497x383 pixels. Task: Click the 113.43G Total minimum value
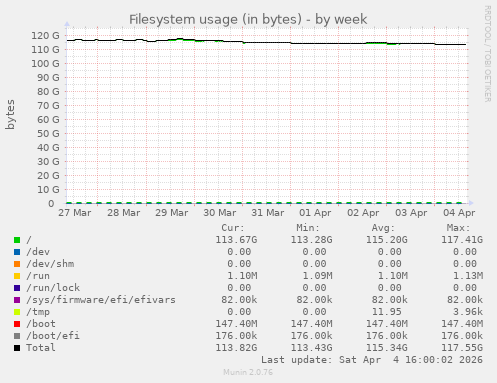[x=312, y=348]
